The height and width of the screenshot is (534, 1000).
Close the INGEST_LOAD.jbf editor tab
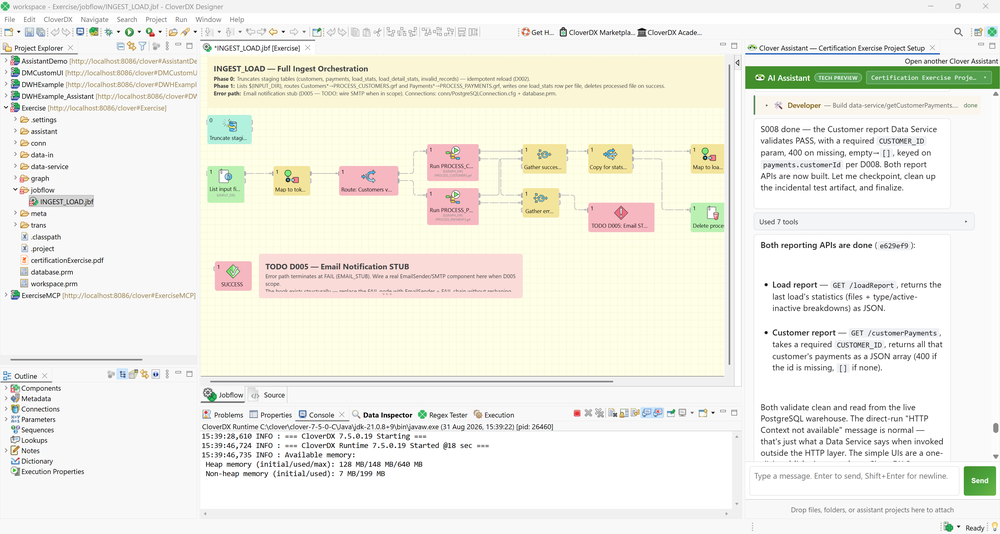click(307, 47)
